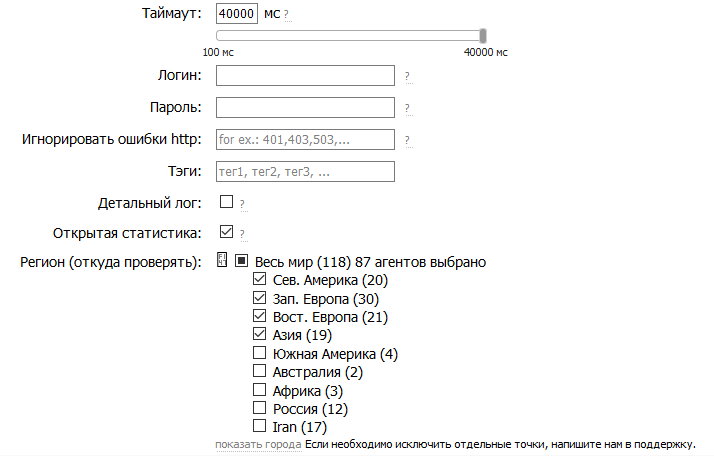Click the timeout slider handle
The image size is (714, 472).
point(483,36)
